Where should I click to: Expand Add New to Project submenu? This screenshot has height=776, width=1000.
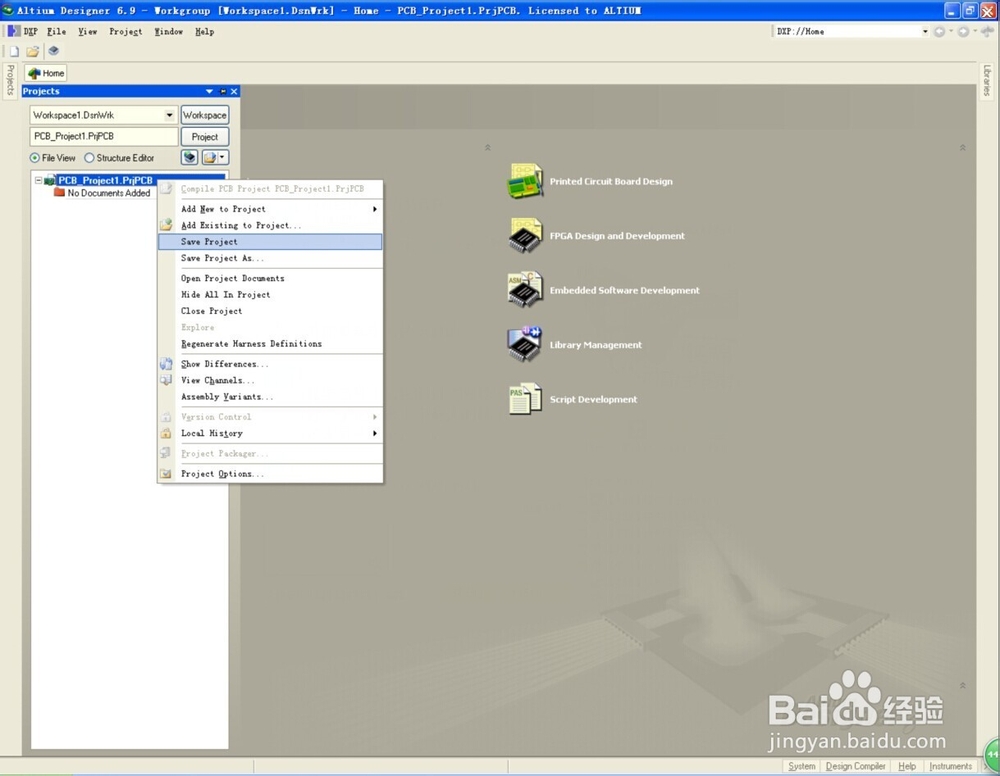click(374, 209)
